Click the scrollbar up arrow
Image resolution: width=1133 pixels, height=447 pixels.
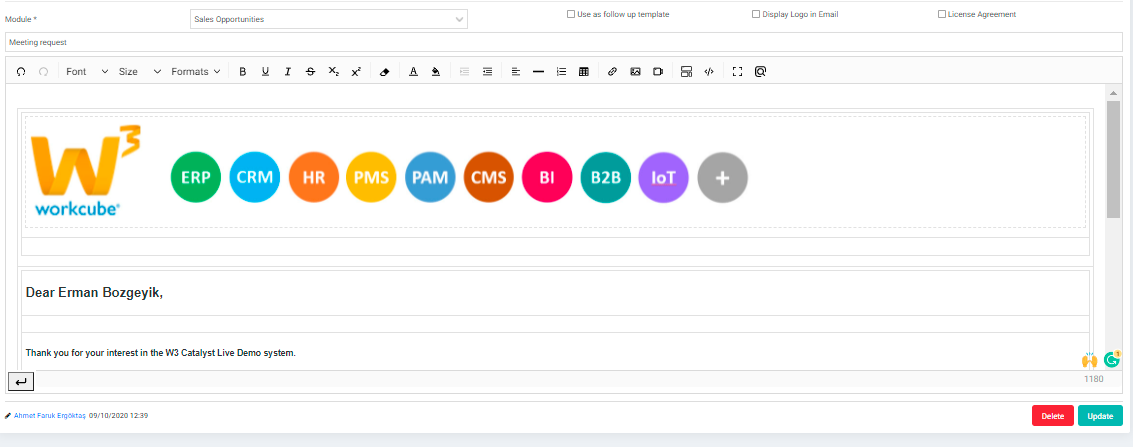1113,92
